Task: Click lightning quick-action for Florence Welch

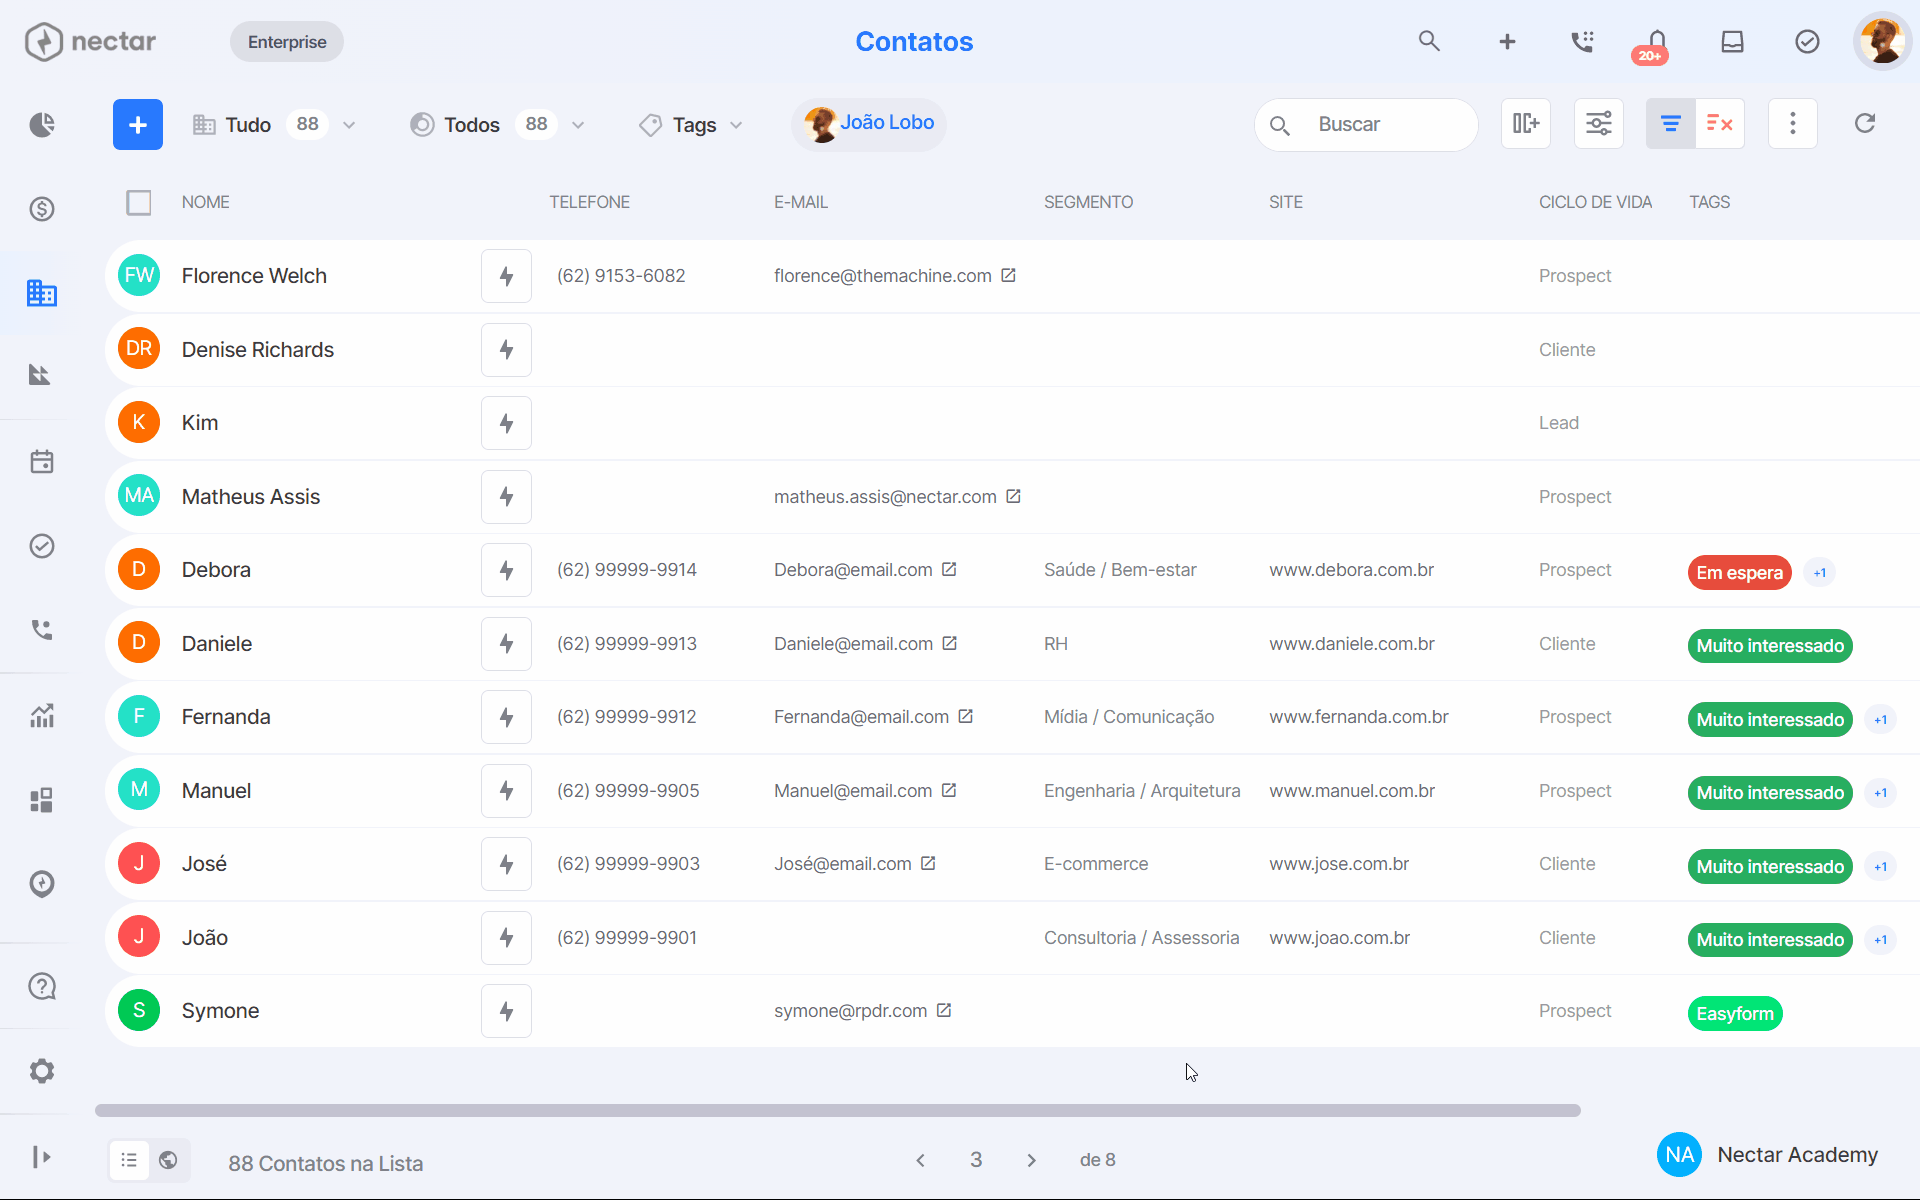Action: (506, 276)
